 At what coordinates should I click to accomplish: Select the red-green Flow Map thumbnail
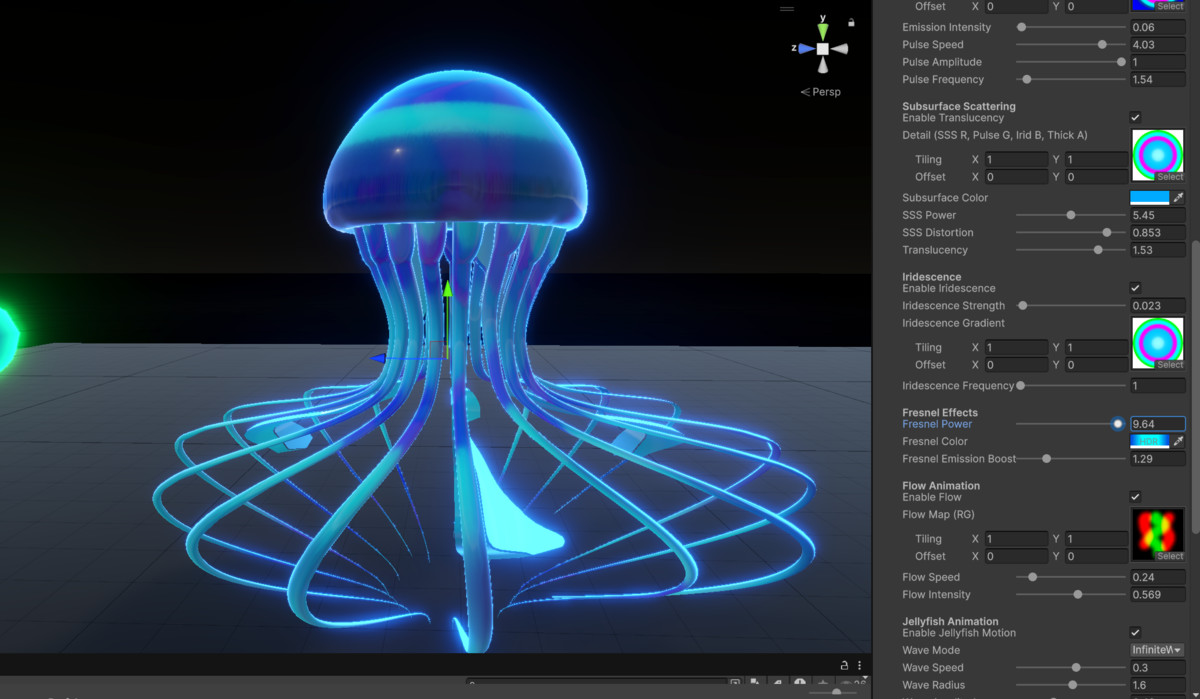coord(1158,534)
